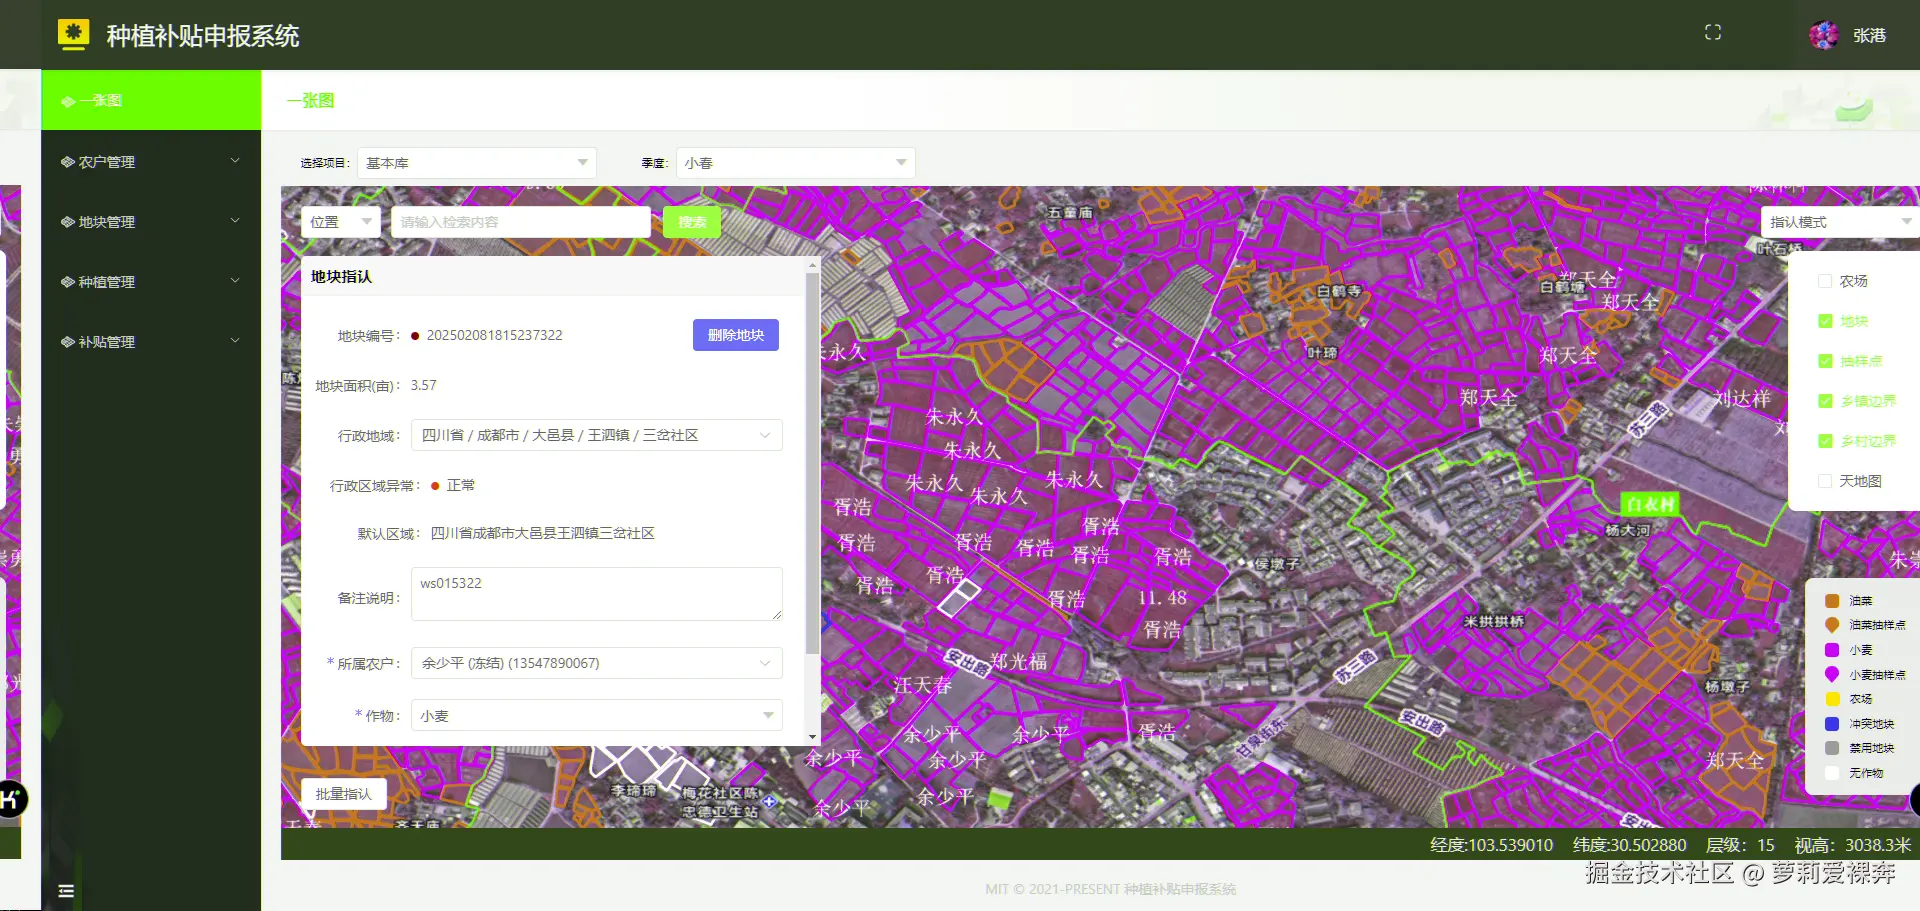Click the 米拱拱桥 place label on map

pyautogui.click(x=1494, y=621)
